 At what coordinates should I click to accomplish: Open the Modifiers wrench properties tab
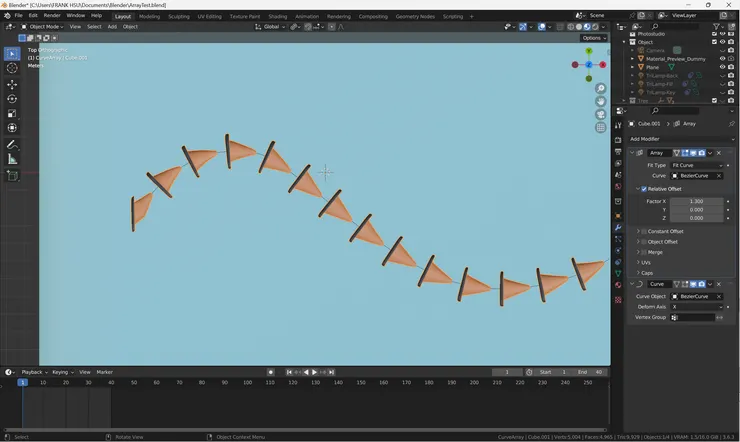618,229
